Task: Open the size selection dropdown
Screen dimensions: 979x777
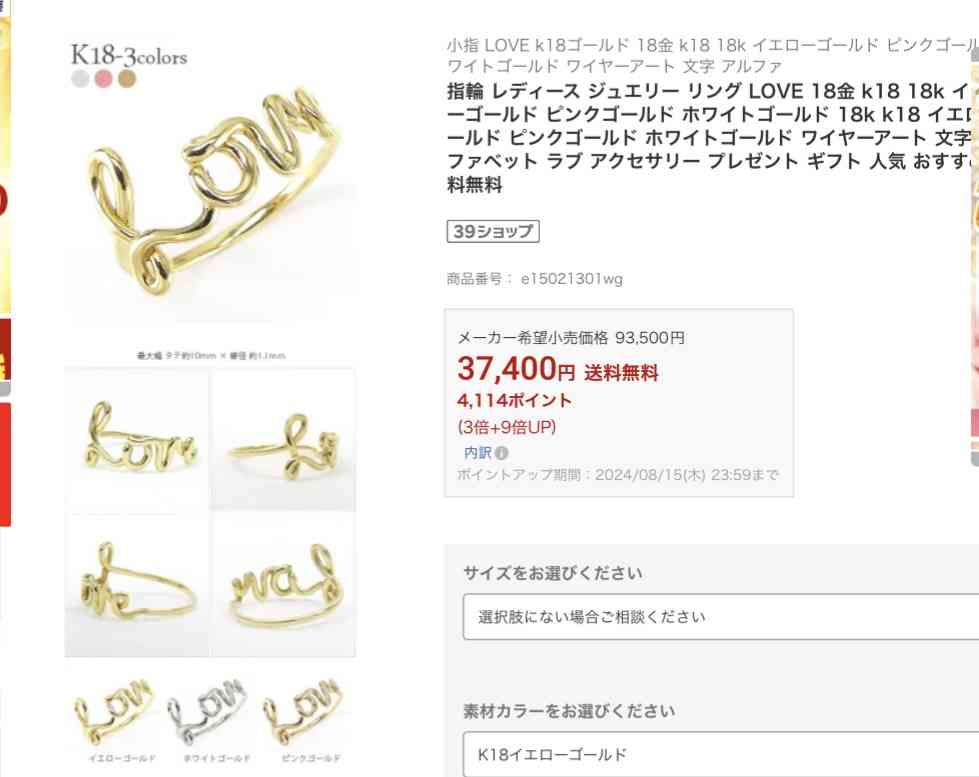Action: coord(721,617)
